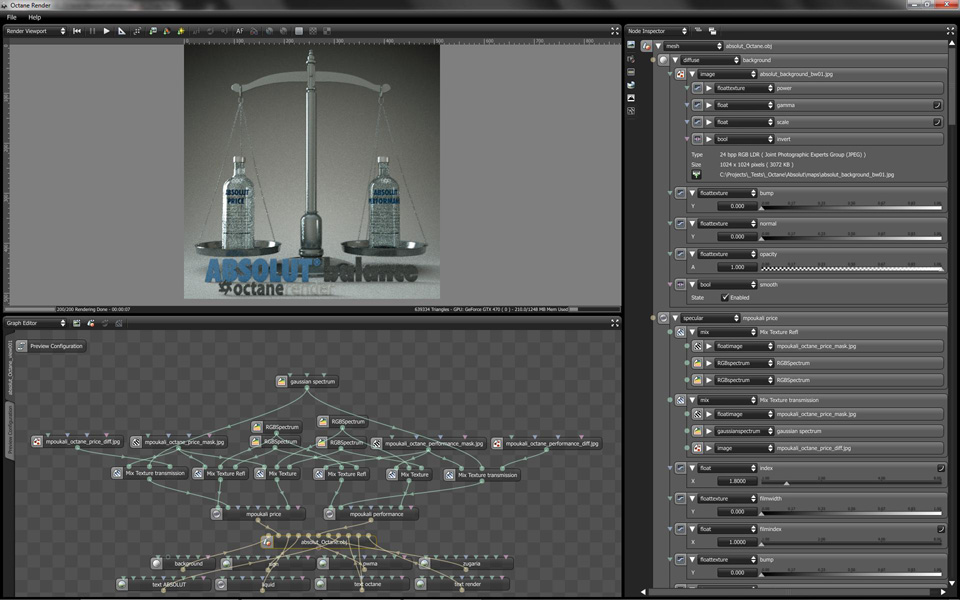This screenshot has height=600, width=960.
Task: Click the green image icon in Graph Editor toolbar
Action: (77, 323)
